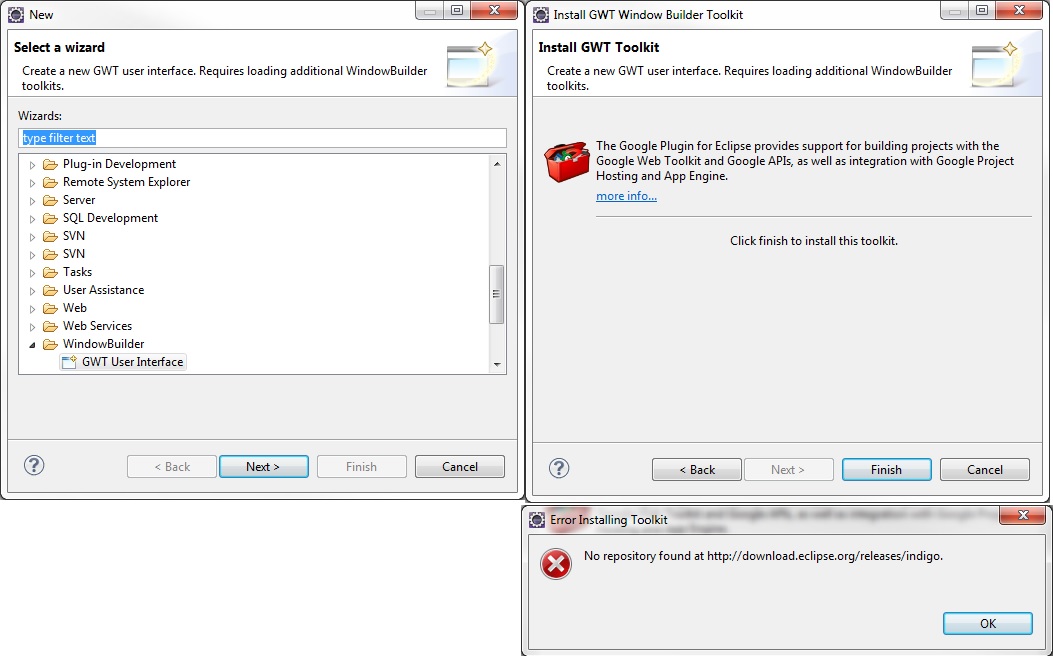Select the Web Services label
The image size is (1053, 656).
pyautogui.click(x=97, y=326)
